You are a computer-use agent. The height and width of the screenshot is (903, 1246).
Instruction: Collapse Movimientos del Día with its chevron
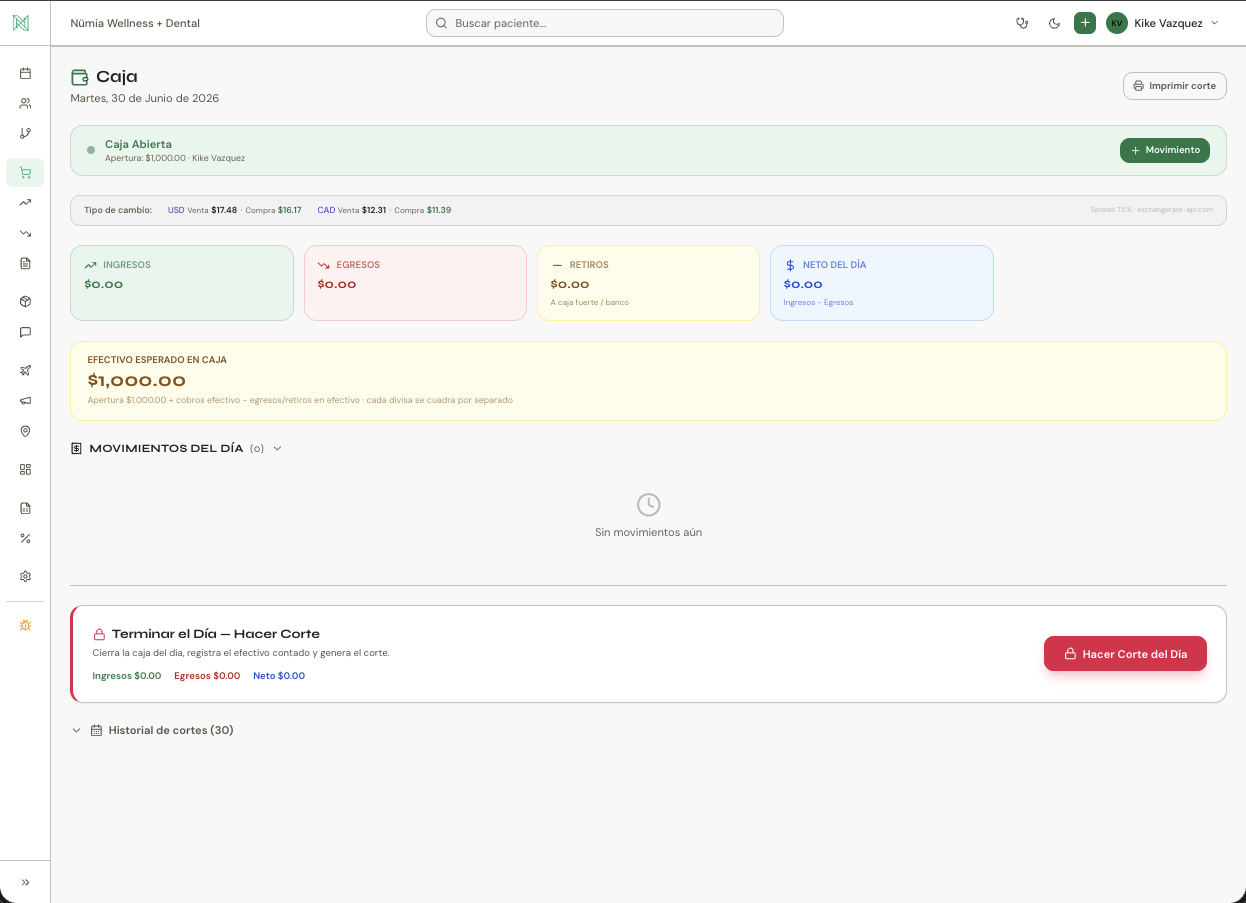pos(278,448)
